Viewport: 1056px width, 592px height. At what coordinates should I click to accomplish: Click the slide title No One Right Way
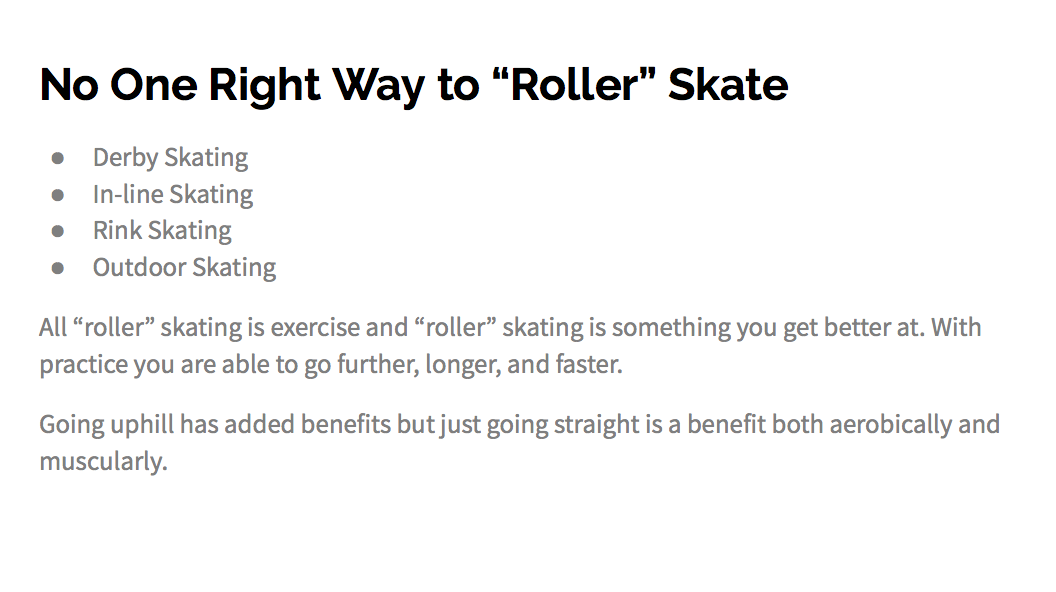click(414, 86)
